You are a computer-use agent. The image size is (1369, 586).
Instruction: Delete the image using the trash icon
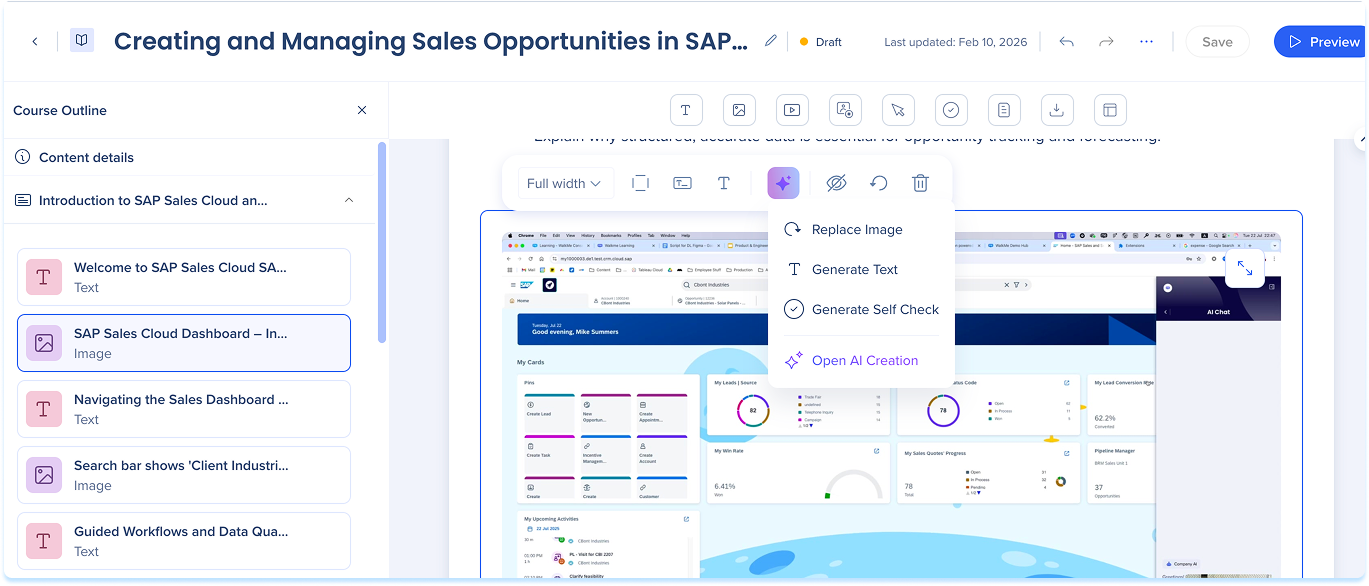[x=920, y=183]
